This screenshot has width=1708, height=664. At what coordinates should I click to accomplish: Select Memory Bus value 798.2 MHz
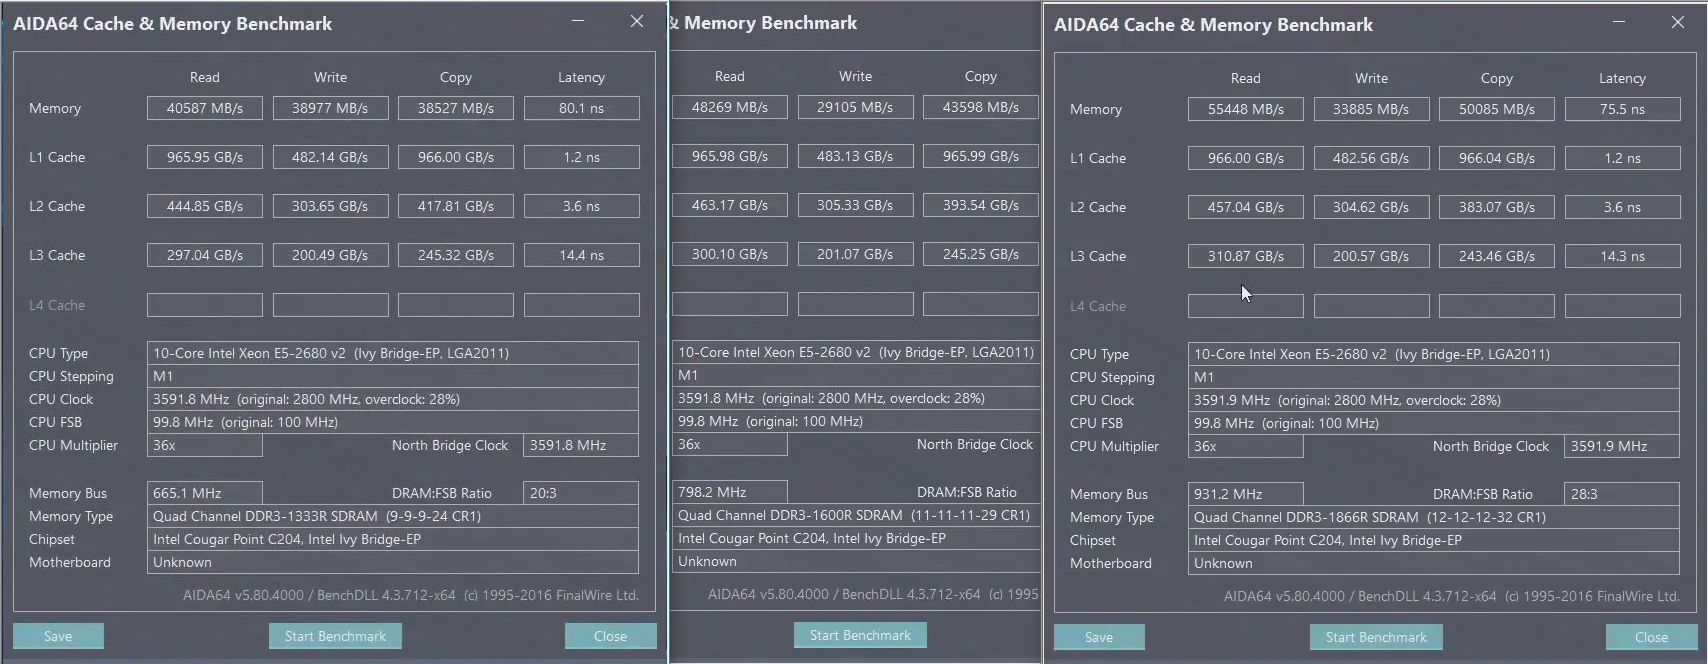[730, 492]
